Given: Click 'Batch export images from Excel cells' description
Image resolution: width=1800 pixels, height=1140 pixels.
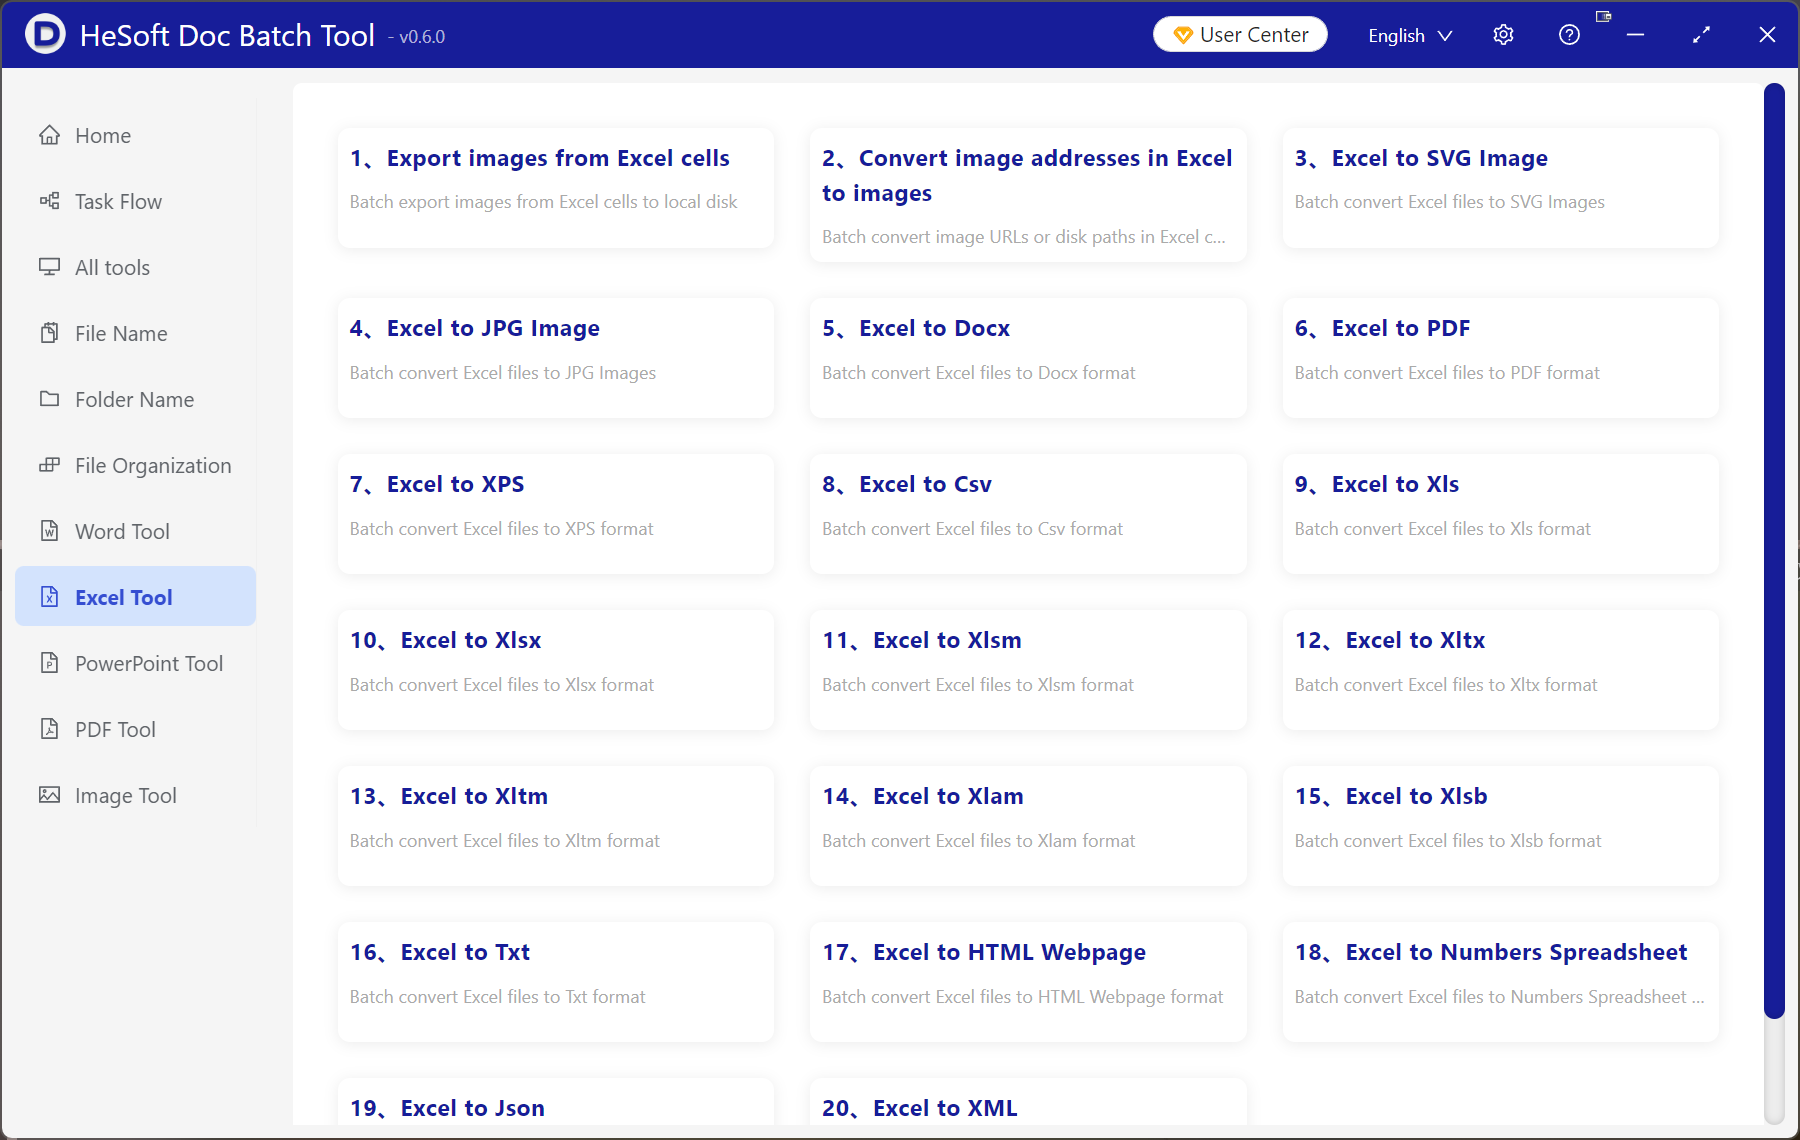Looking at the screenshot, I should [543, 202].
